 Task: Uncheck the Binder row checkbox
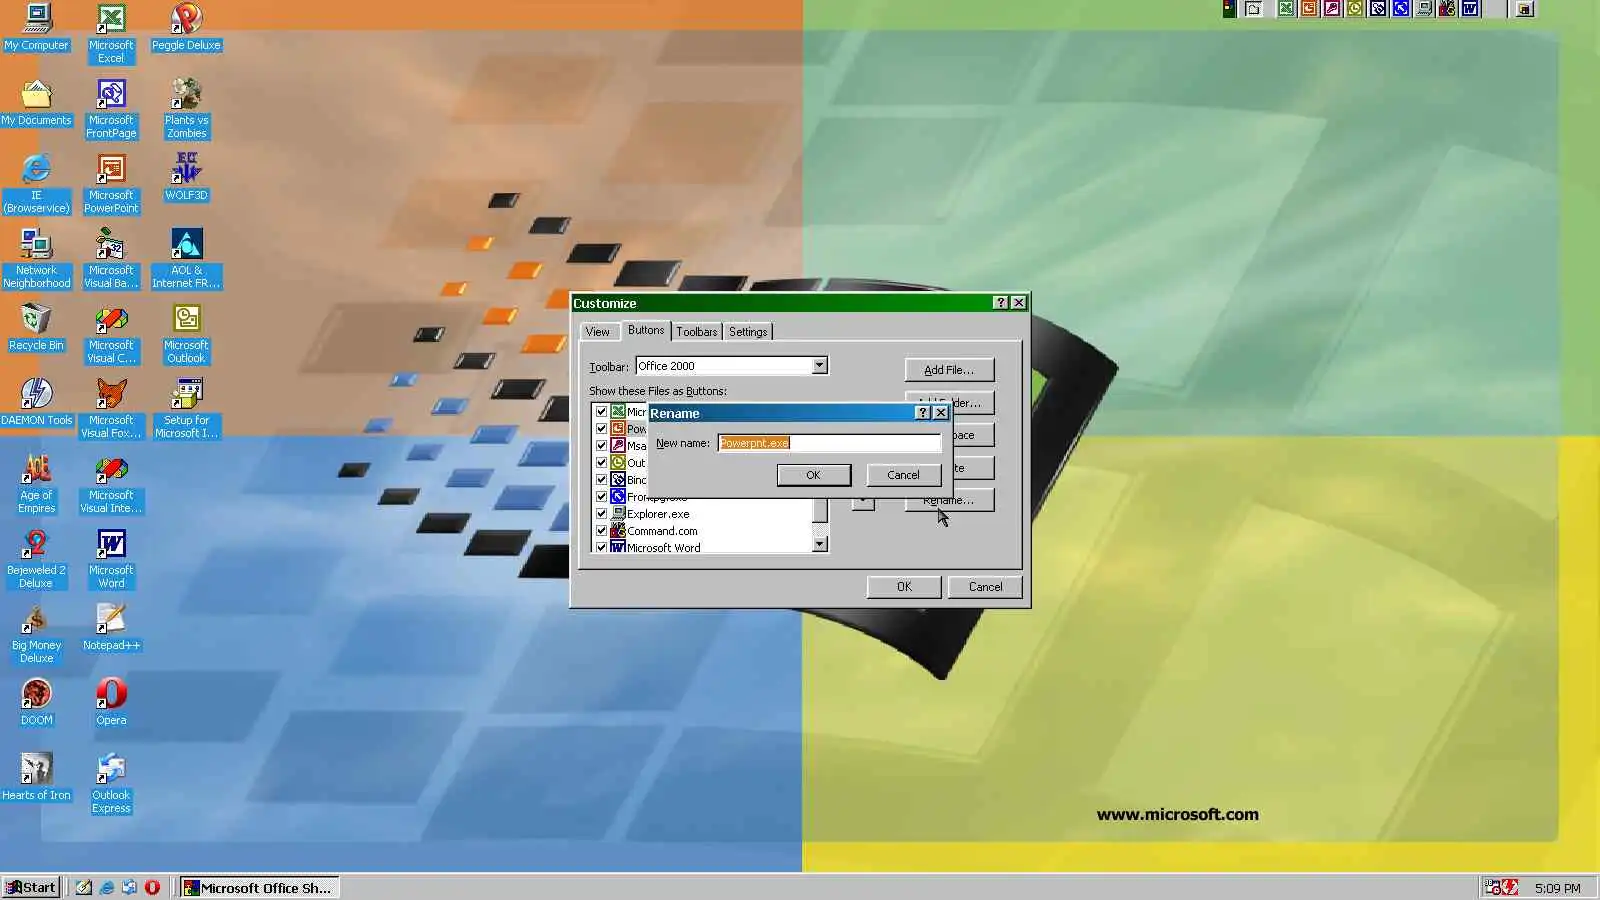coord(601,479)
